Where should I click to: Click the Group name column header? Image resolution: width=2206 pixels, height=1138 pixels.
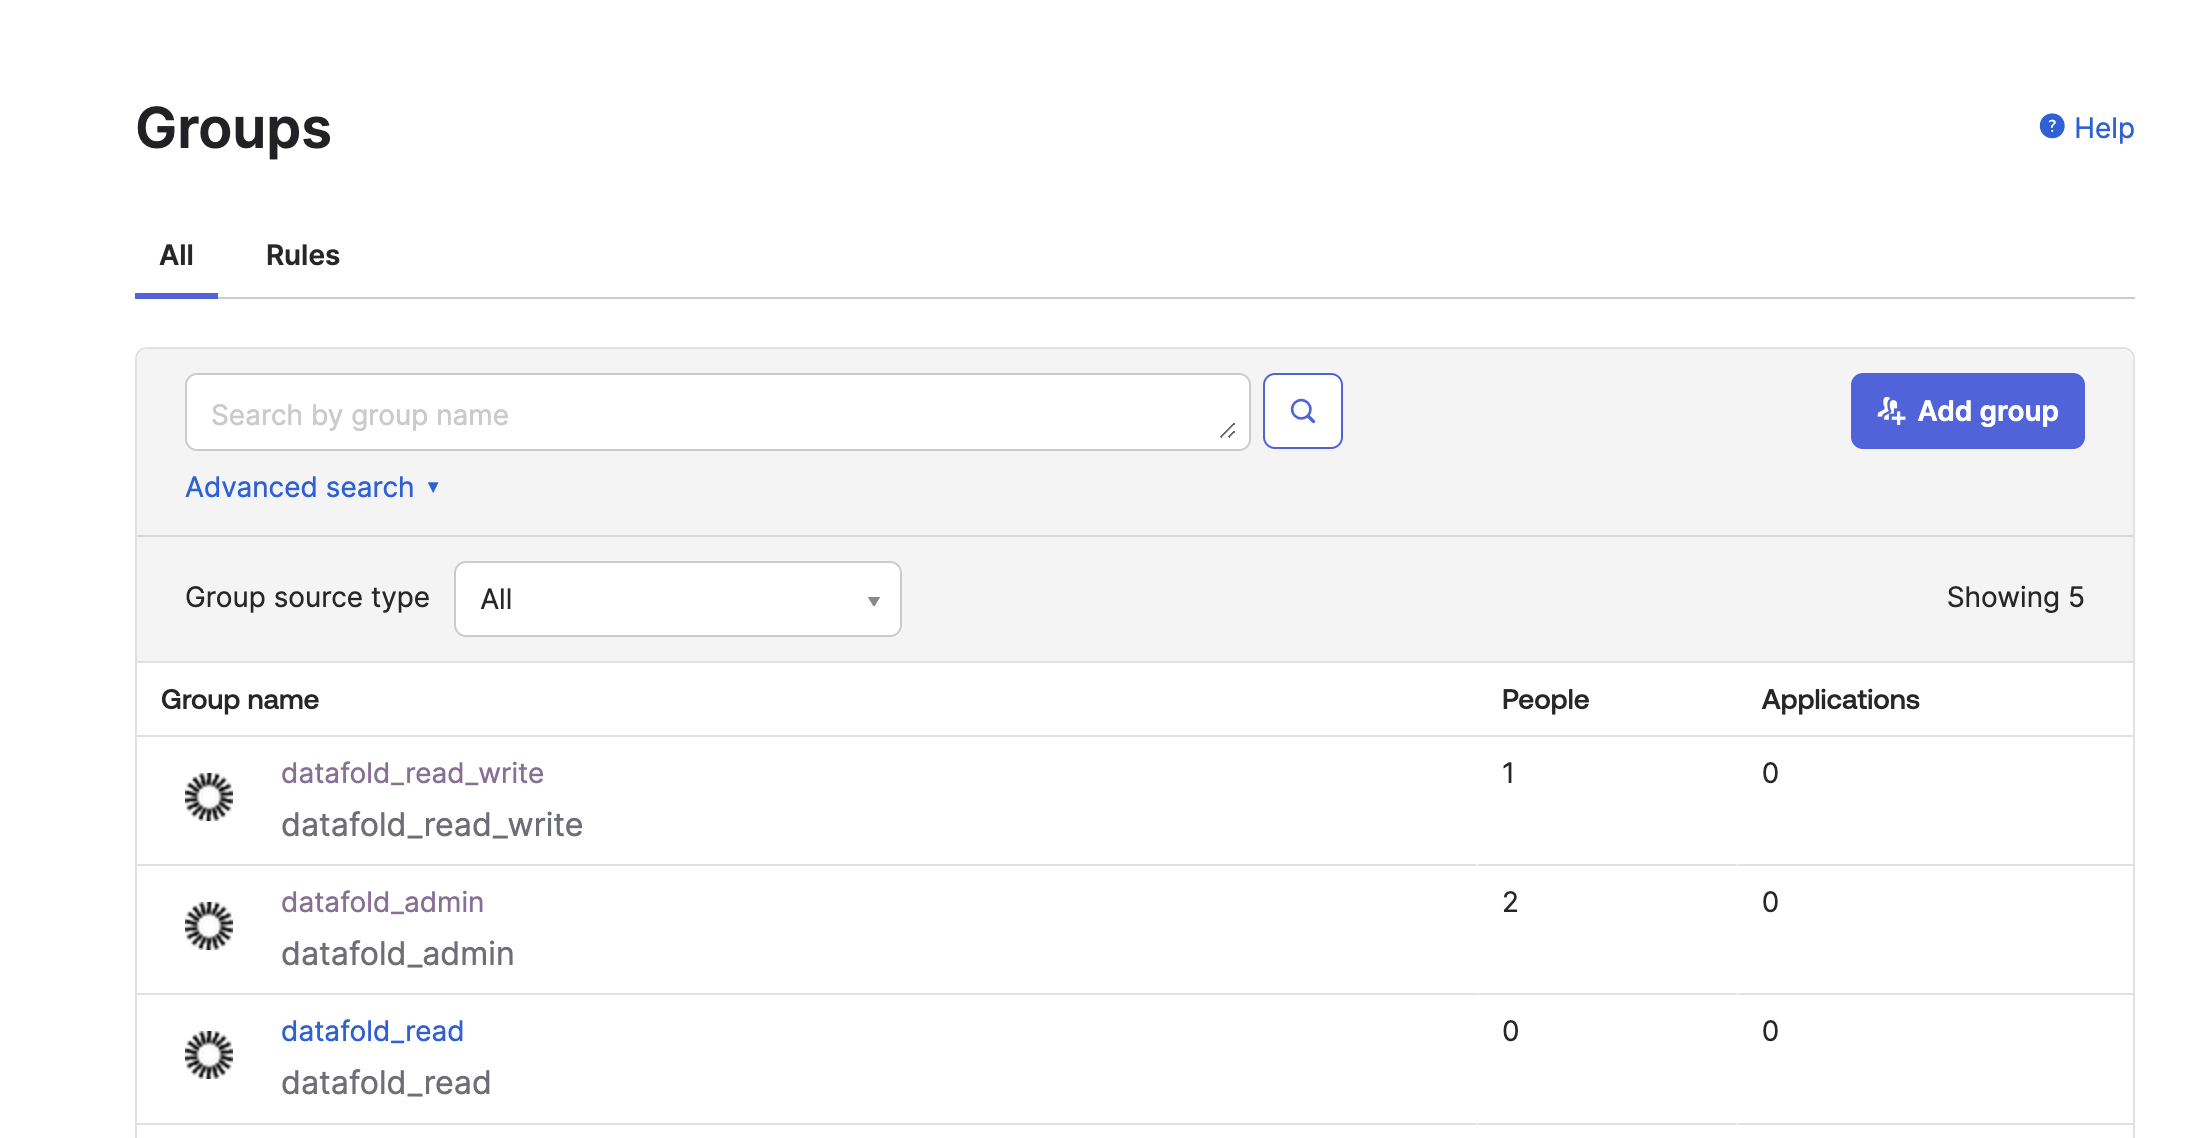240,700
